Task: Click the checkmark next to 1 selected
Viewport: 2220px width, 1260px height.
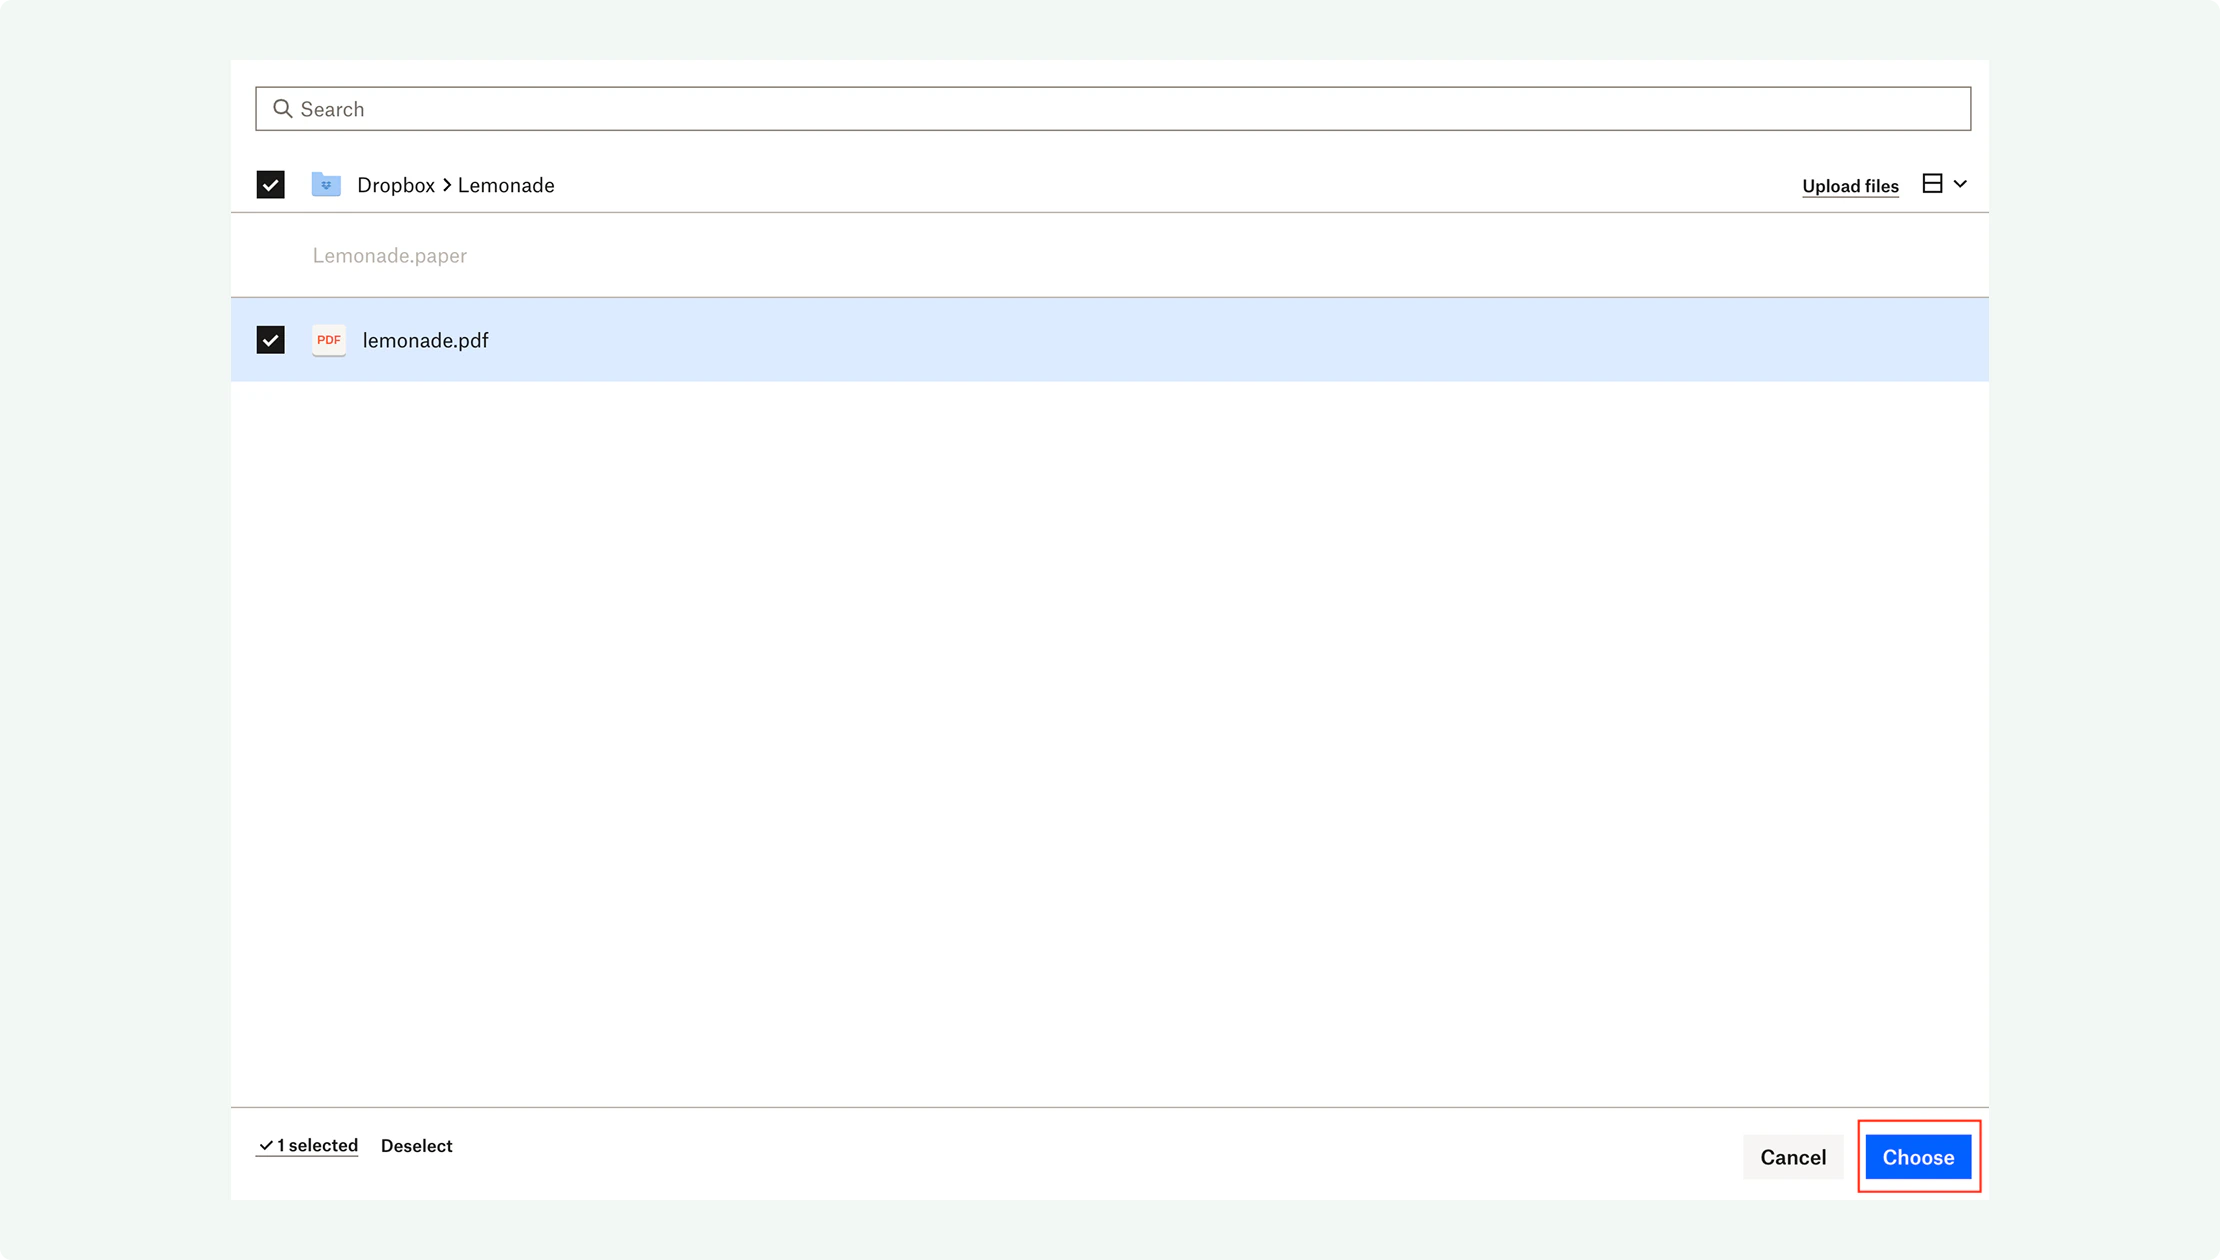Action: point(266,1146)
